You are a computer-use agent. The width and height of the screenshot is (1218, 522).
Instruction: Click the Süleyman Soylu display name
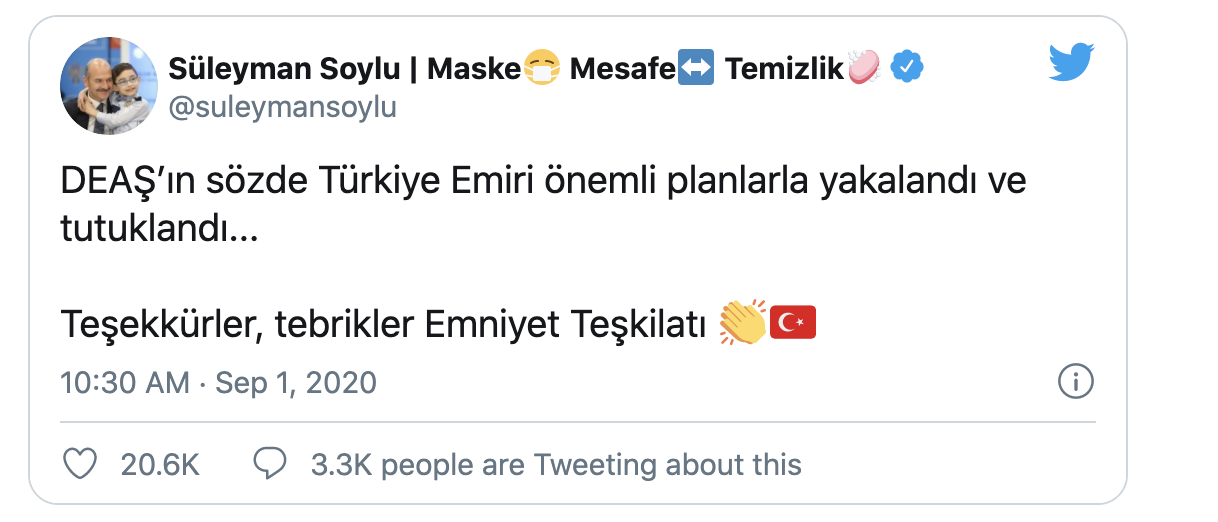[x=290, y=69]
